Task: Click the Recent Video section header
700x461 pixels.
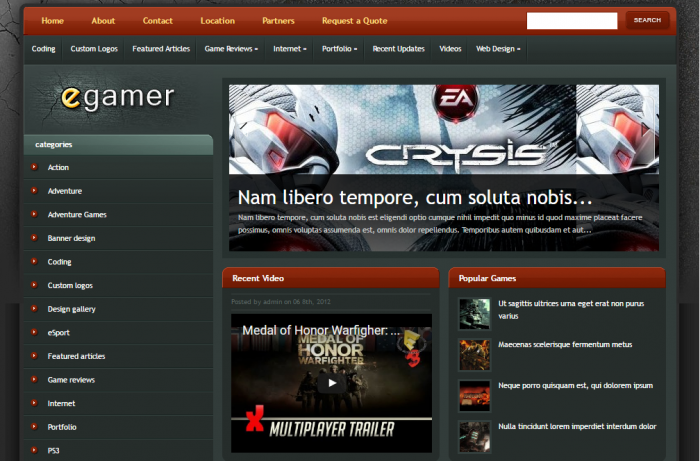Action: click(x=330, y=278)
